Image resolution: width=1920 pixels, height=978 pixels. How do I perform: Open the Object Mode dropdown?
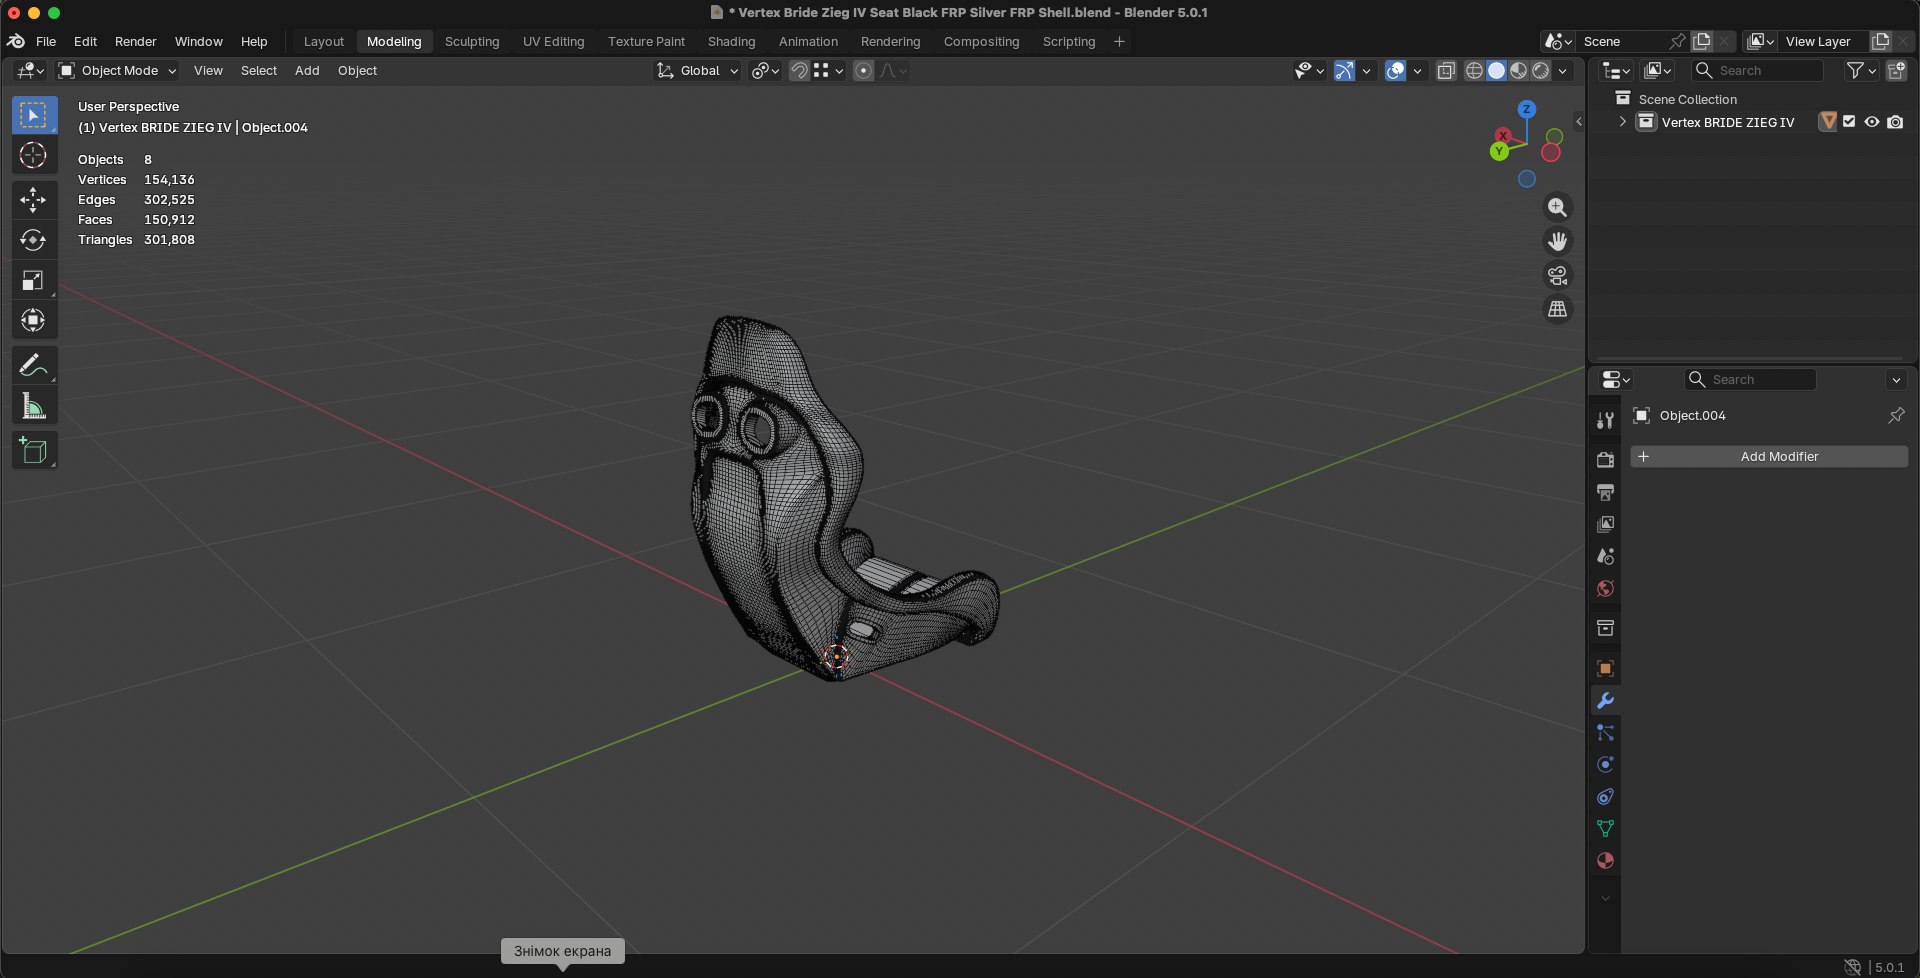(x=118, y=71)
